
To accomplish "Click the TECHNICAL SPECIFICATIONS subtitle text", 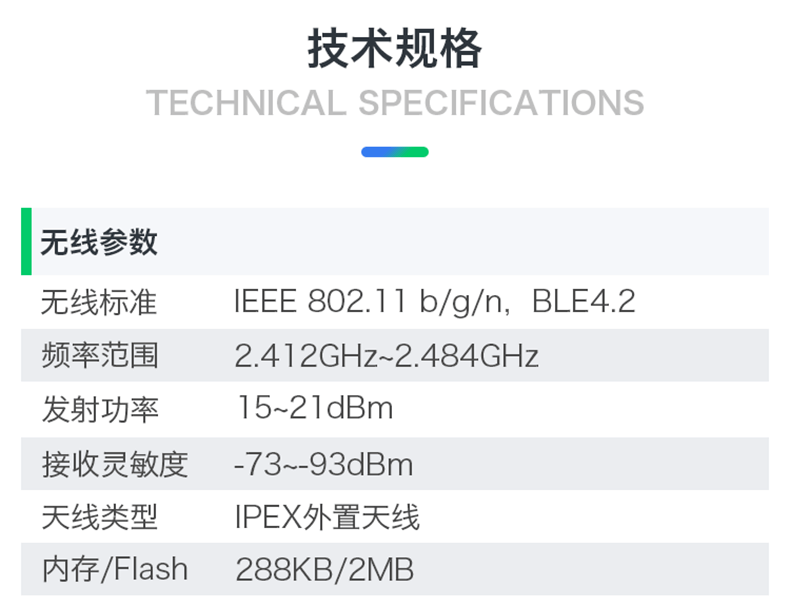I will point(394,103).
